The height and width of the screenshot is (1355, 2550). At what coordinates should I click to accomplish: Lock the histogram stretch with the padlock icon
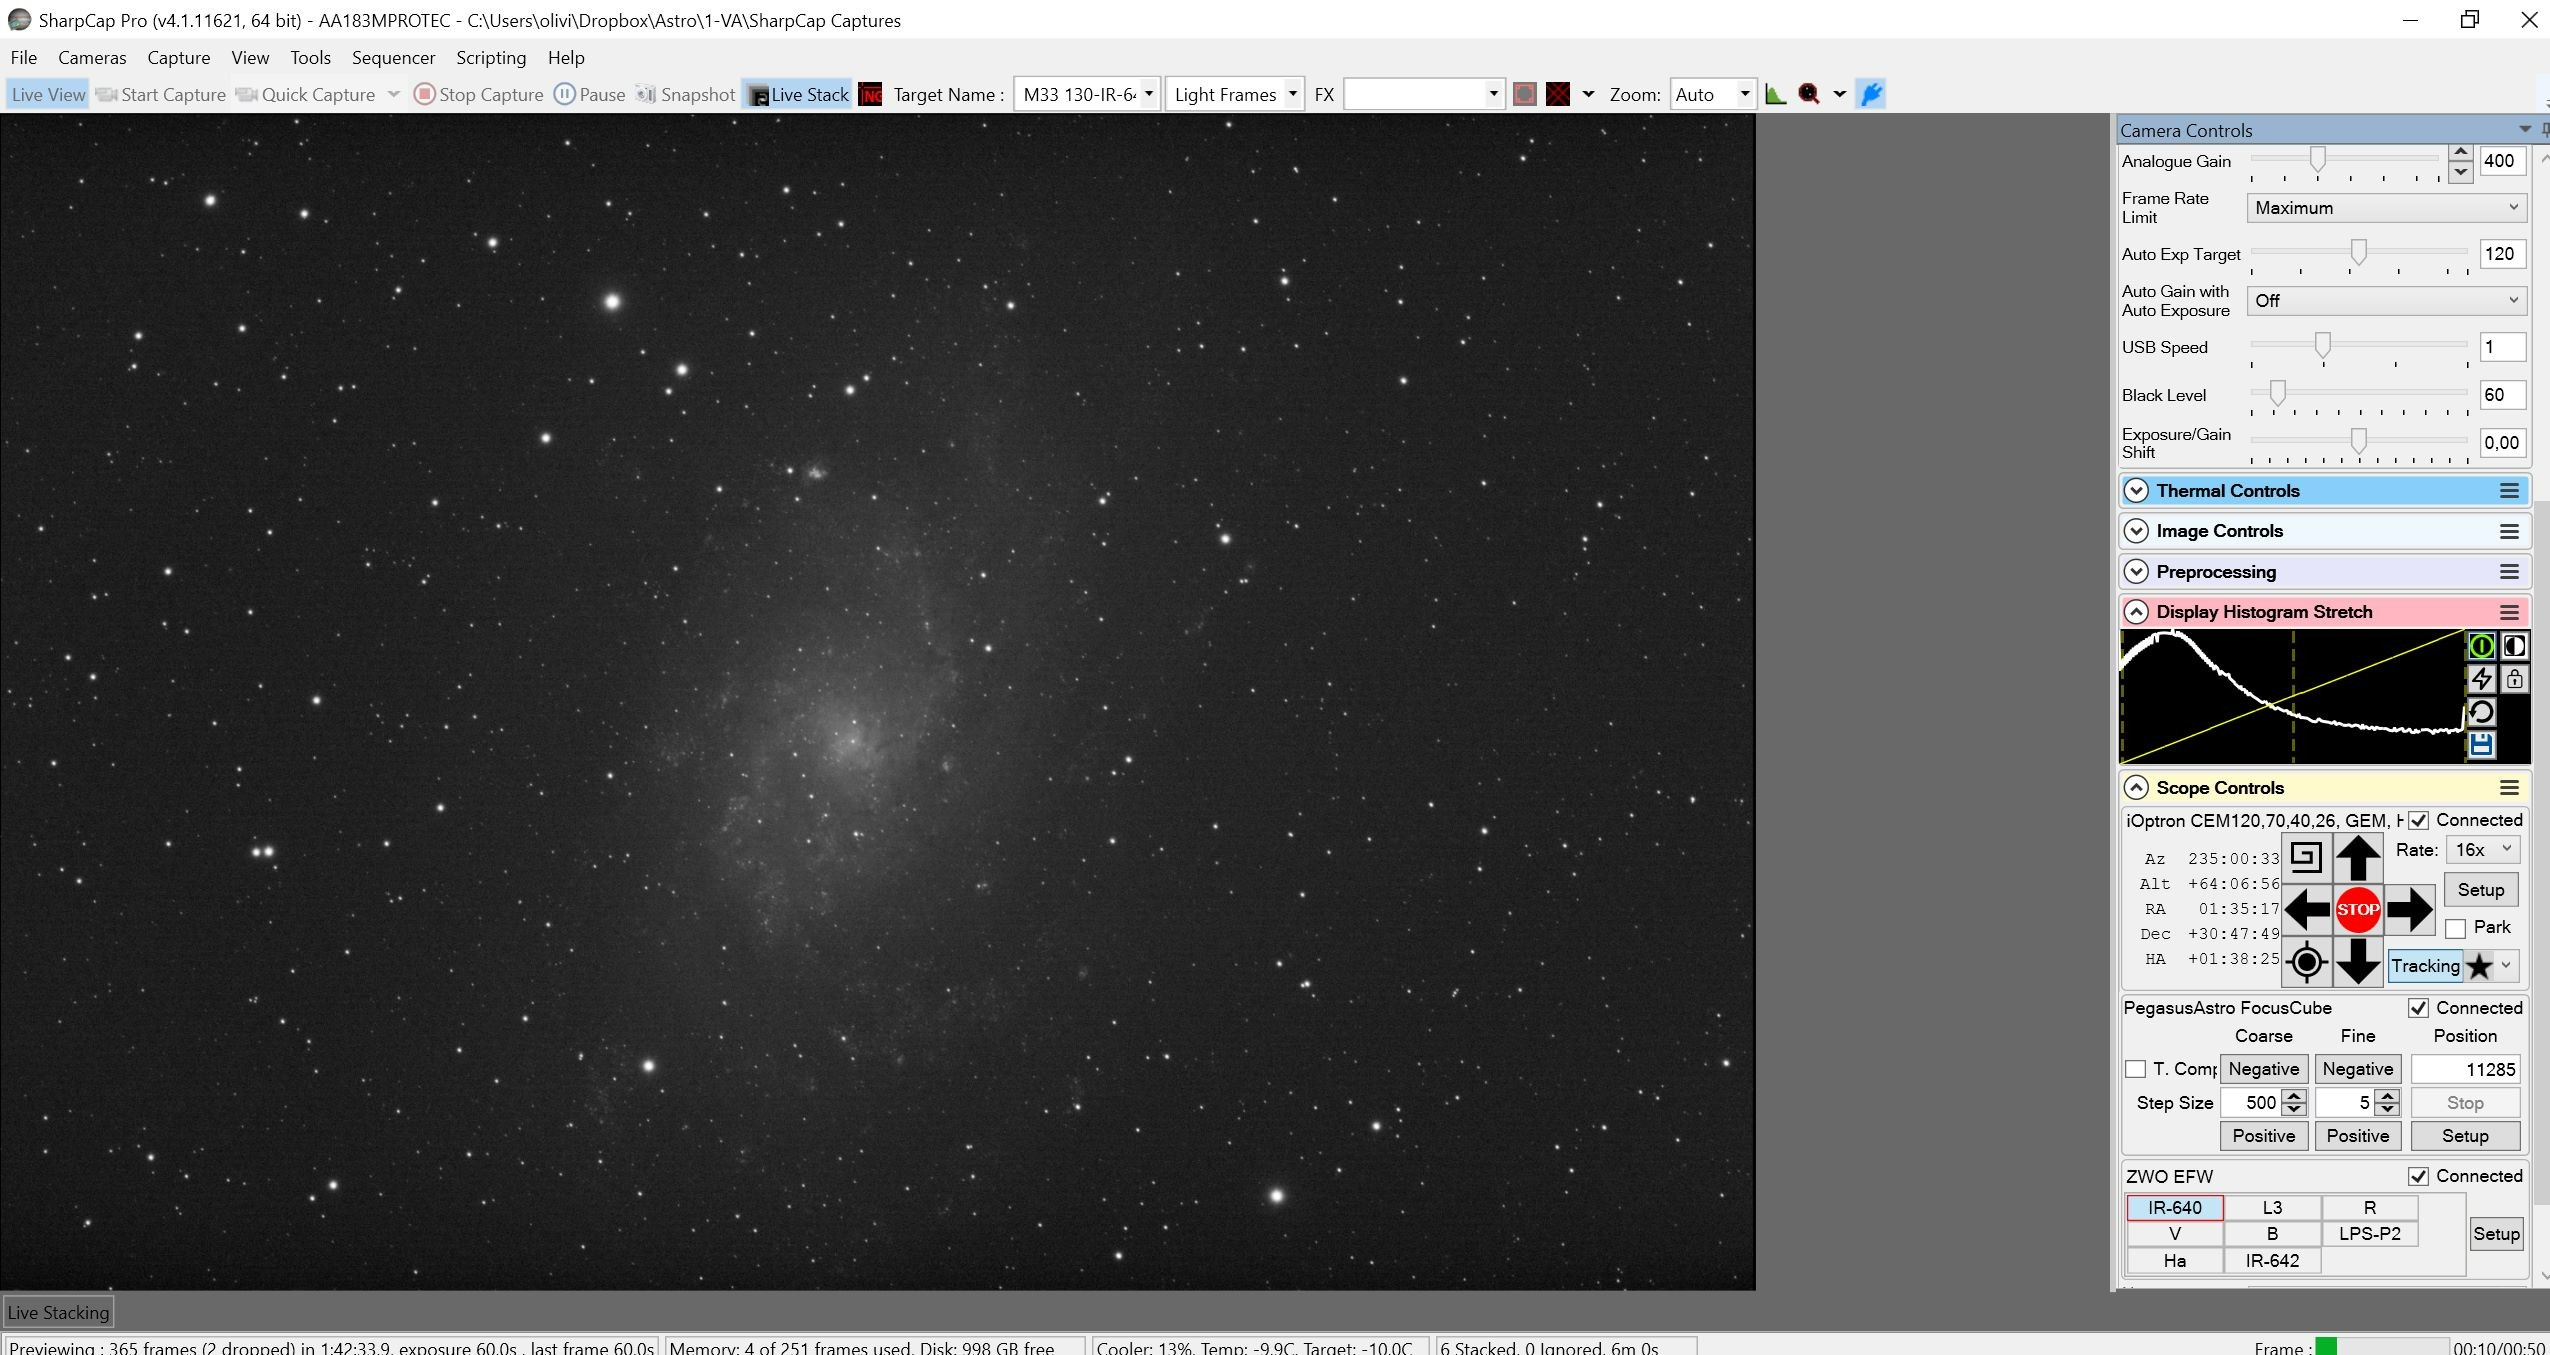pyautogui.click(x=2514, y=679)
